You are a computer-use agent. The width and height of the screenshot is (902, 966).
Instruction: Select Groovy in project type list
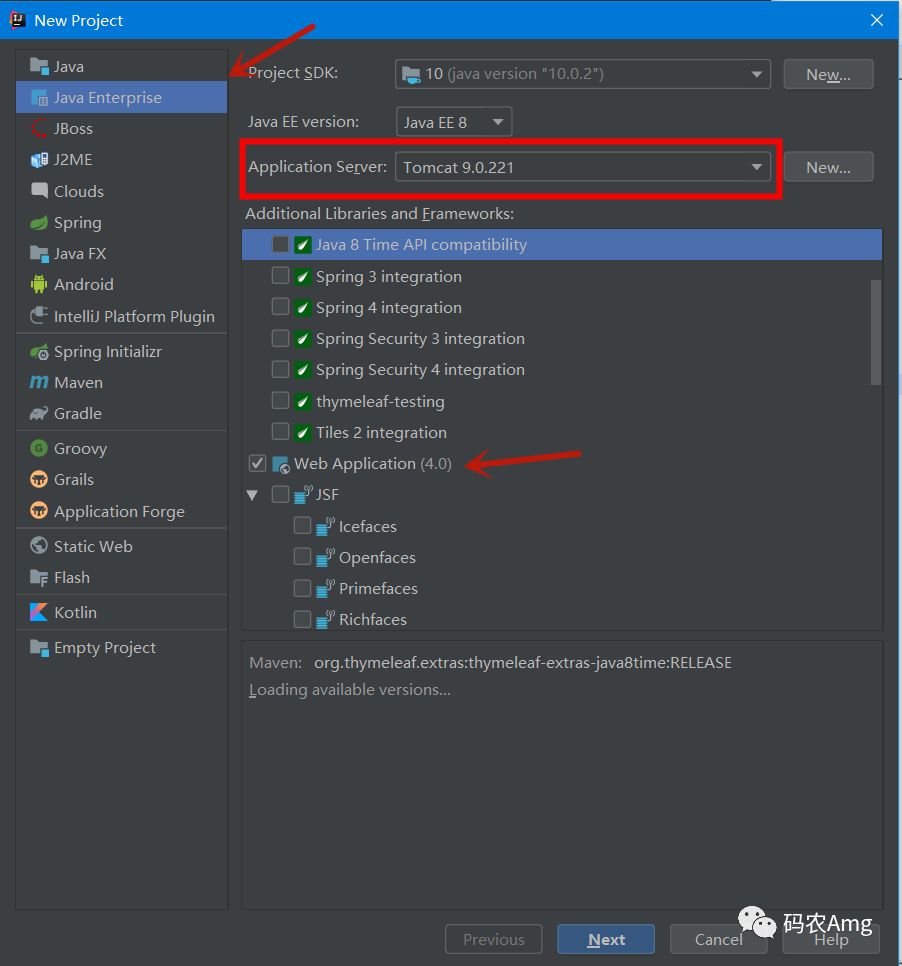click(x=121, y=448)
